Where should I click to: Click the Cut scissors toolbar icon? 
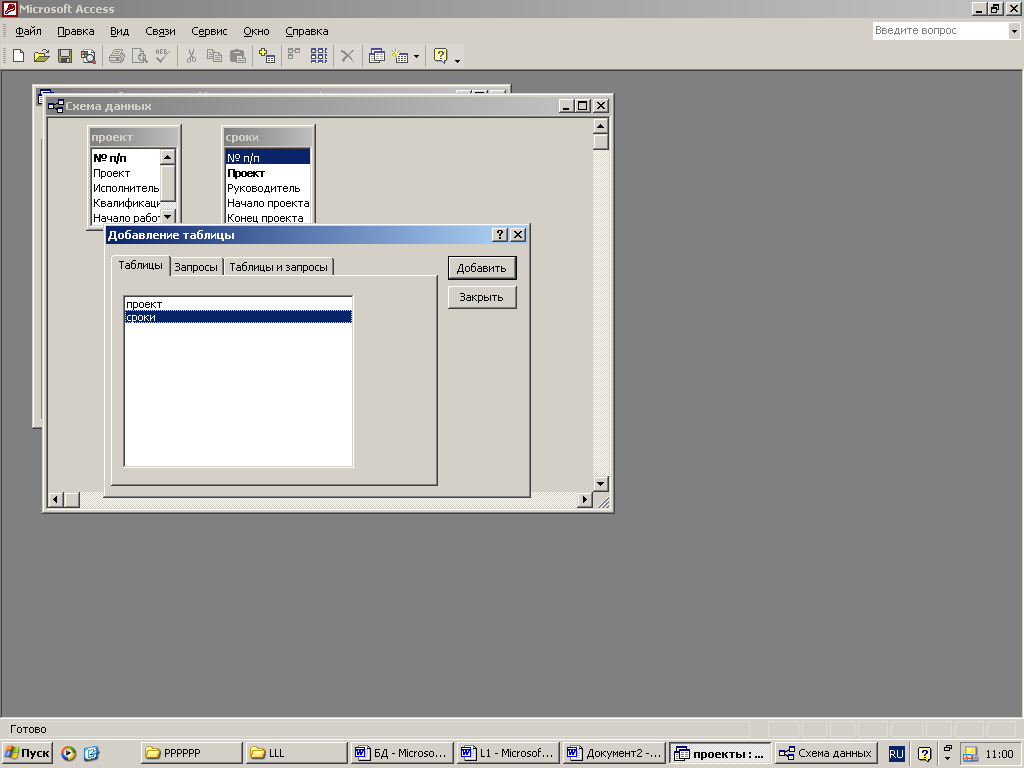[x=191, y=56]
